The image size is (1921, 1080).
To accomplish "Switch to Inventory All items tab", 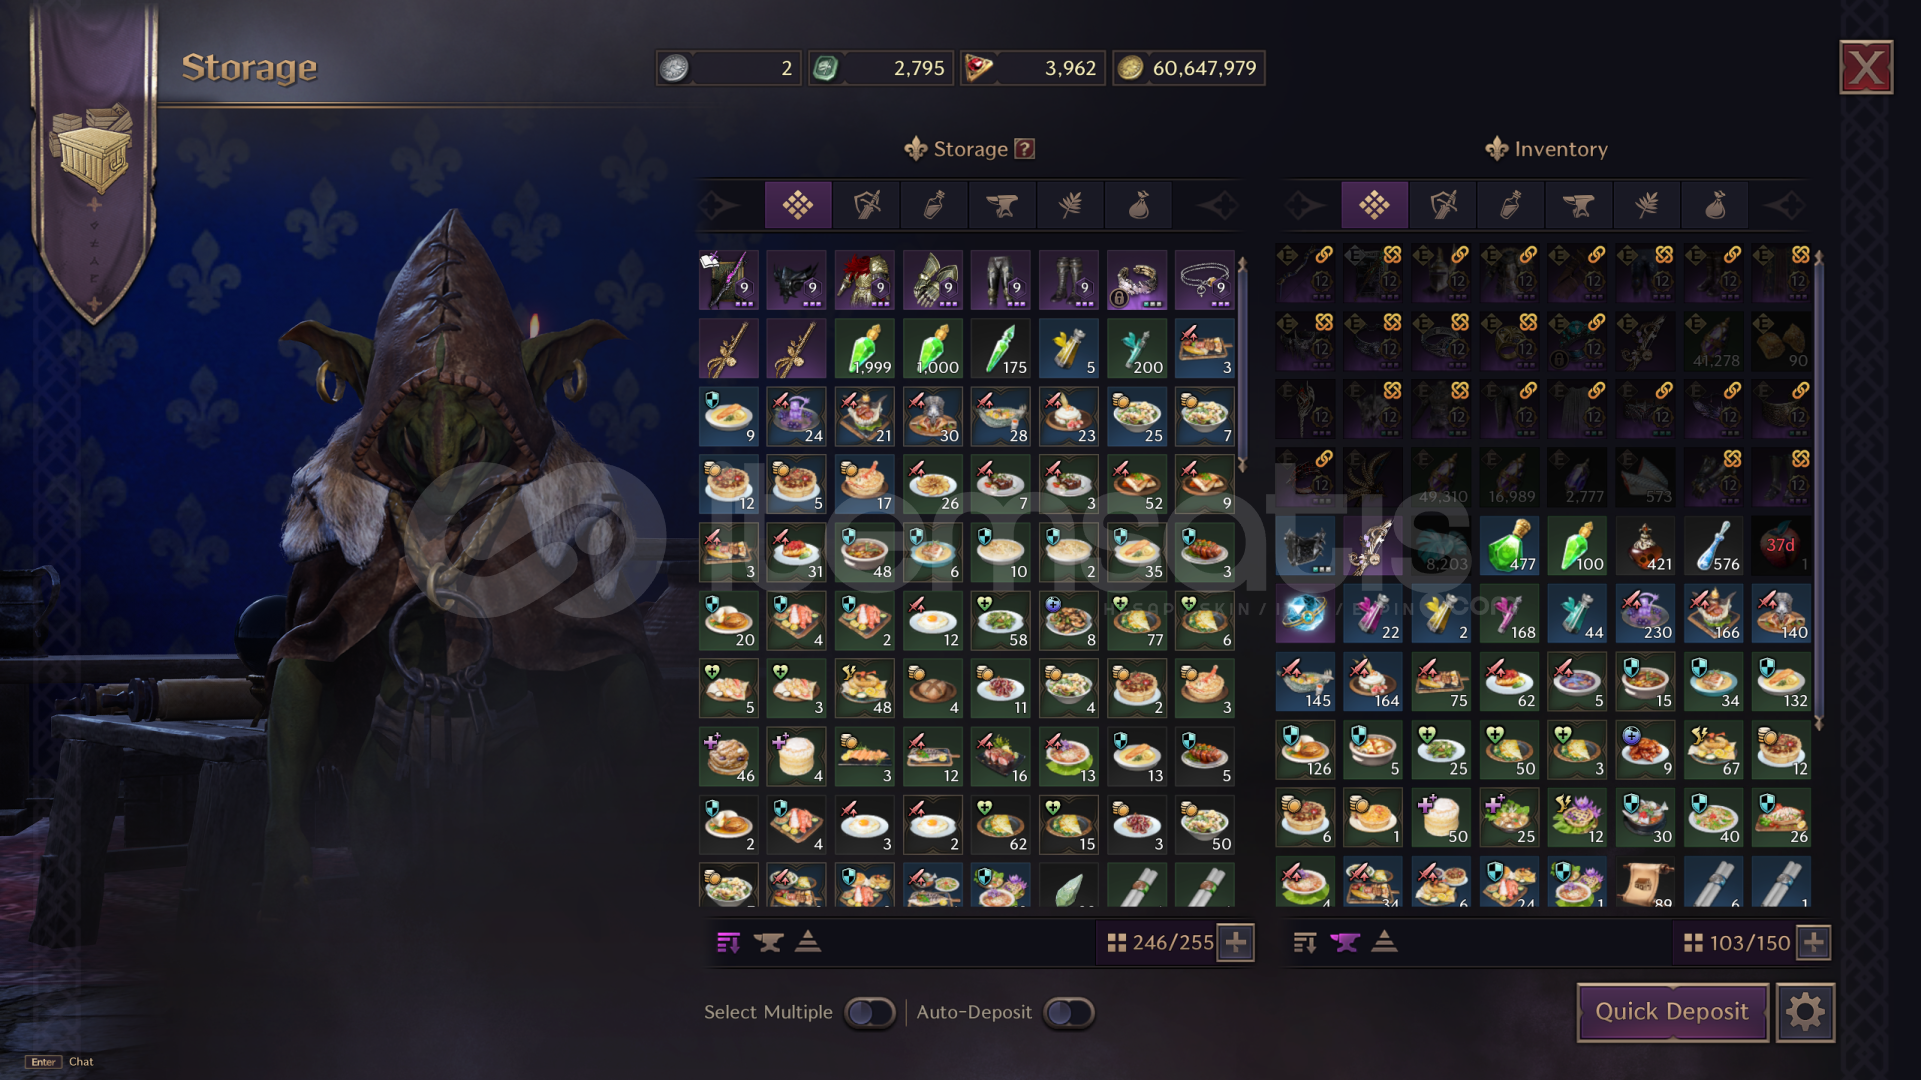I will point(1374,205).
